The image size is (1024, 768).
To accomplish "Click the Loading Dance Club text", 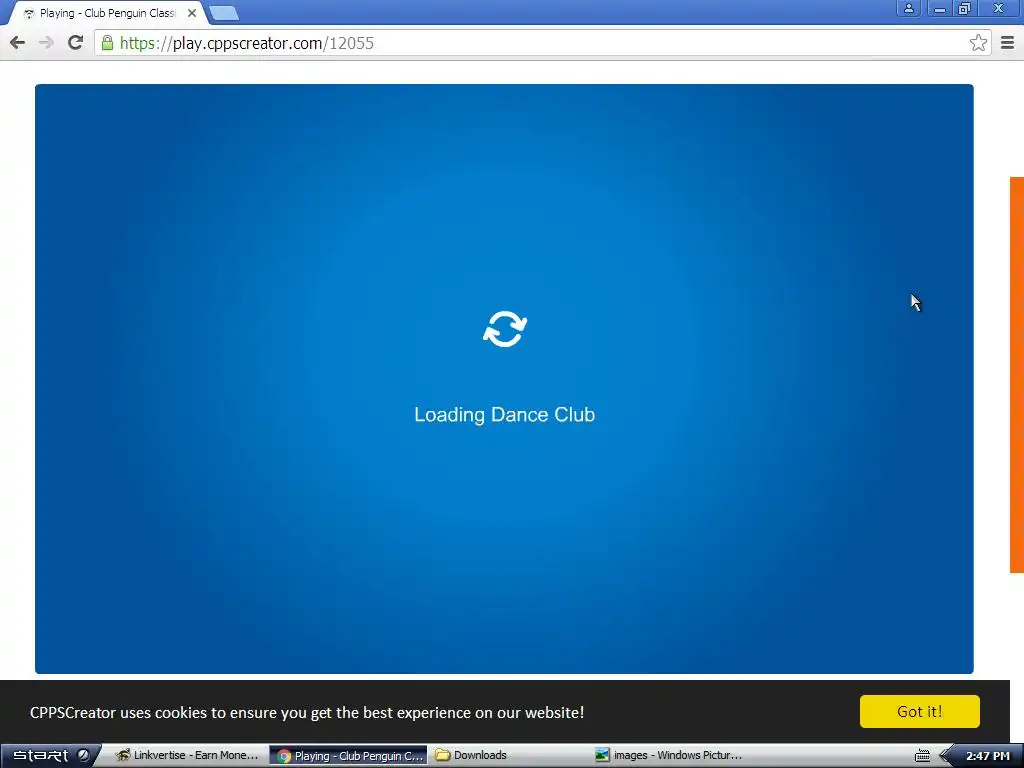I will pyautogui.click(x=504, y=415).
